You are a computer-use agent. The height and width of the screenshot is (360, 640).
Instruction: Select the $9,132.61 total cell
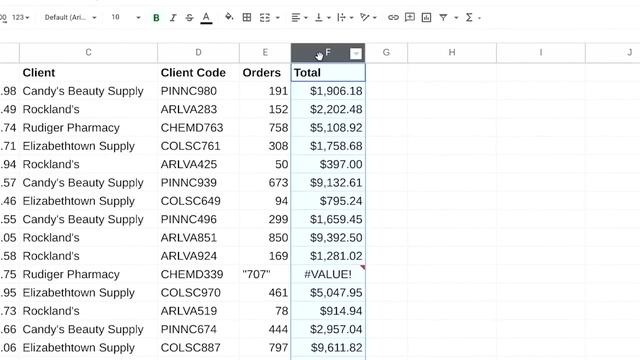pyautogui.click(x=328, y=183)
